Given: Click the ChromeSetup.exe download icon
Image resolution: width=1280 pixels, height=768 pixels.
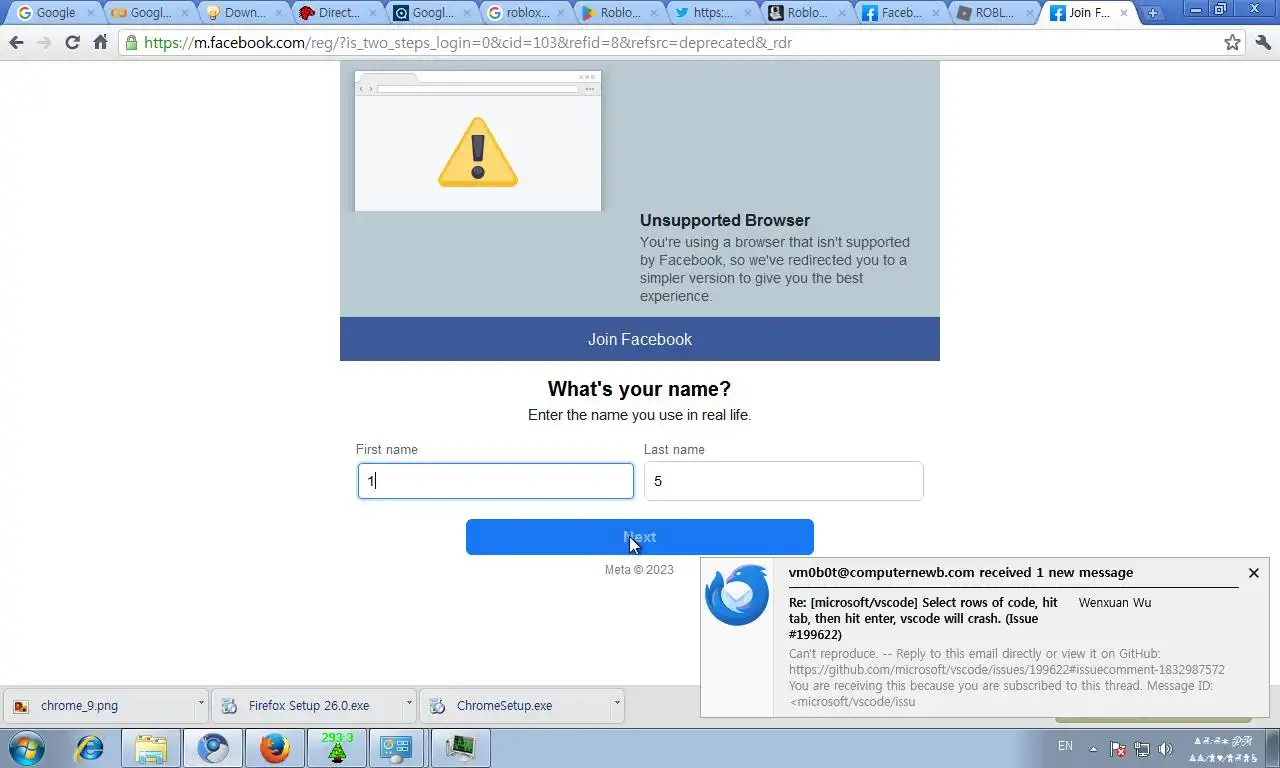Looking at the screenshot, I should pyautogui.click(x=437, y=706).
